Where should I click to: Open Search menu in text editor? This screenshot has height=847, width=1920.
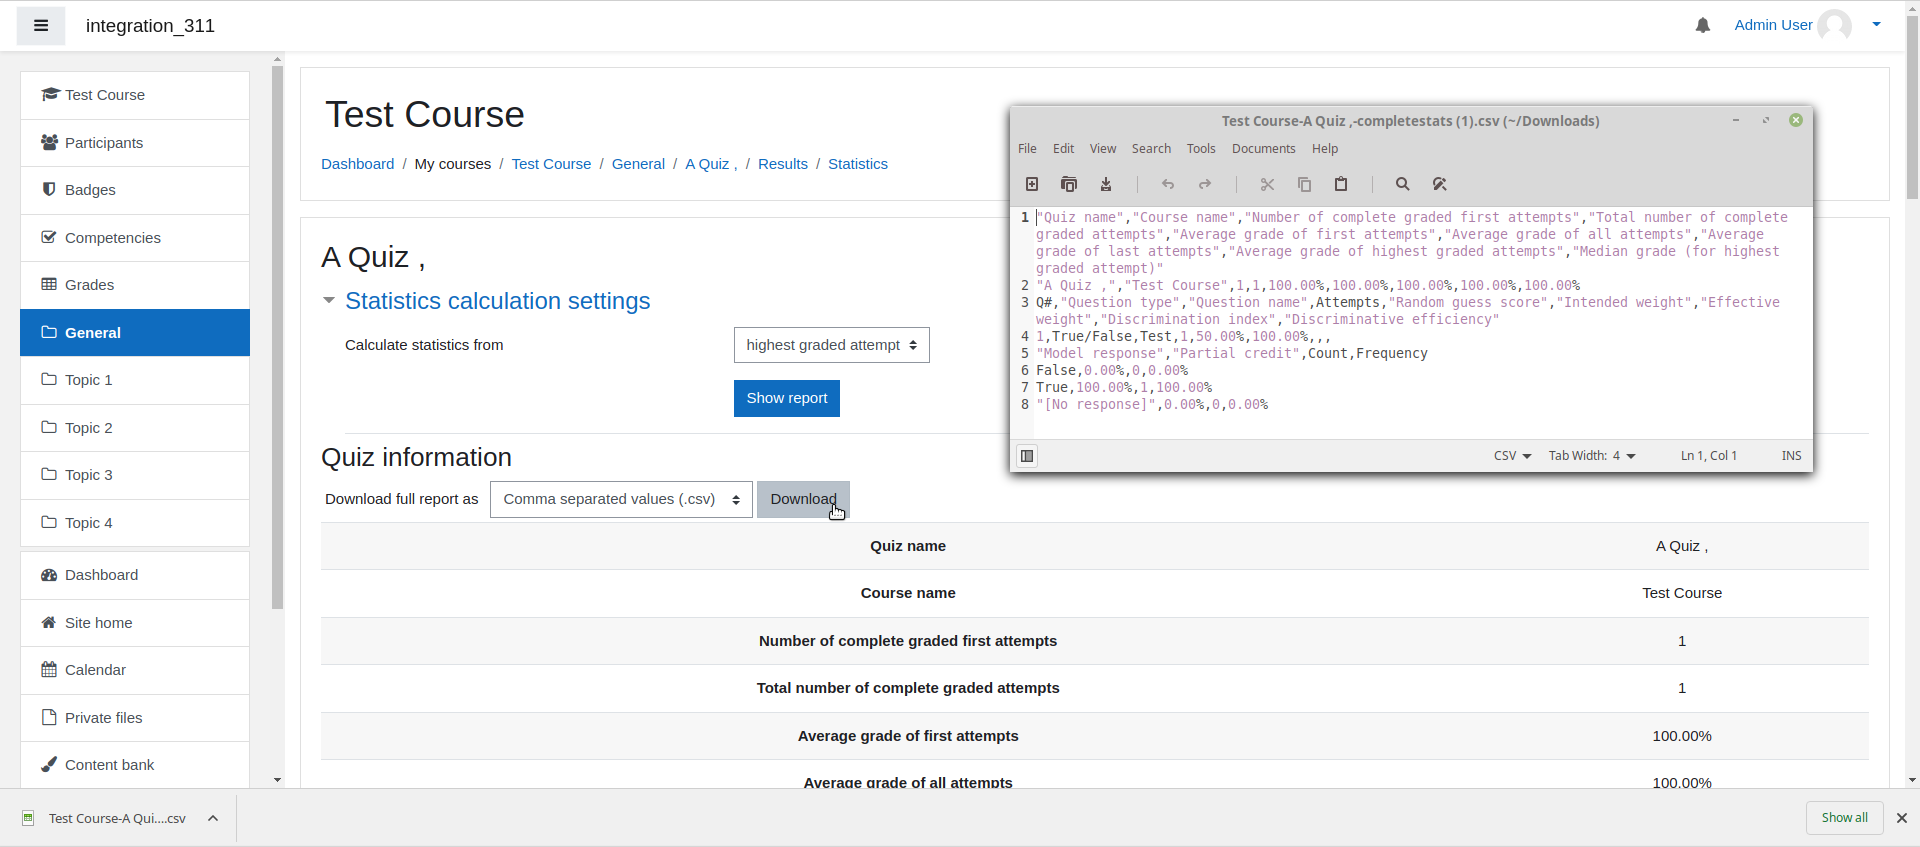1151,149
